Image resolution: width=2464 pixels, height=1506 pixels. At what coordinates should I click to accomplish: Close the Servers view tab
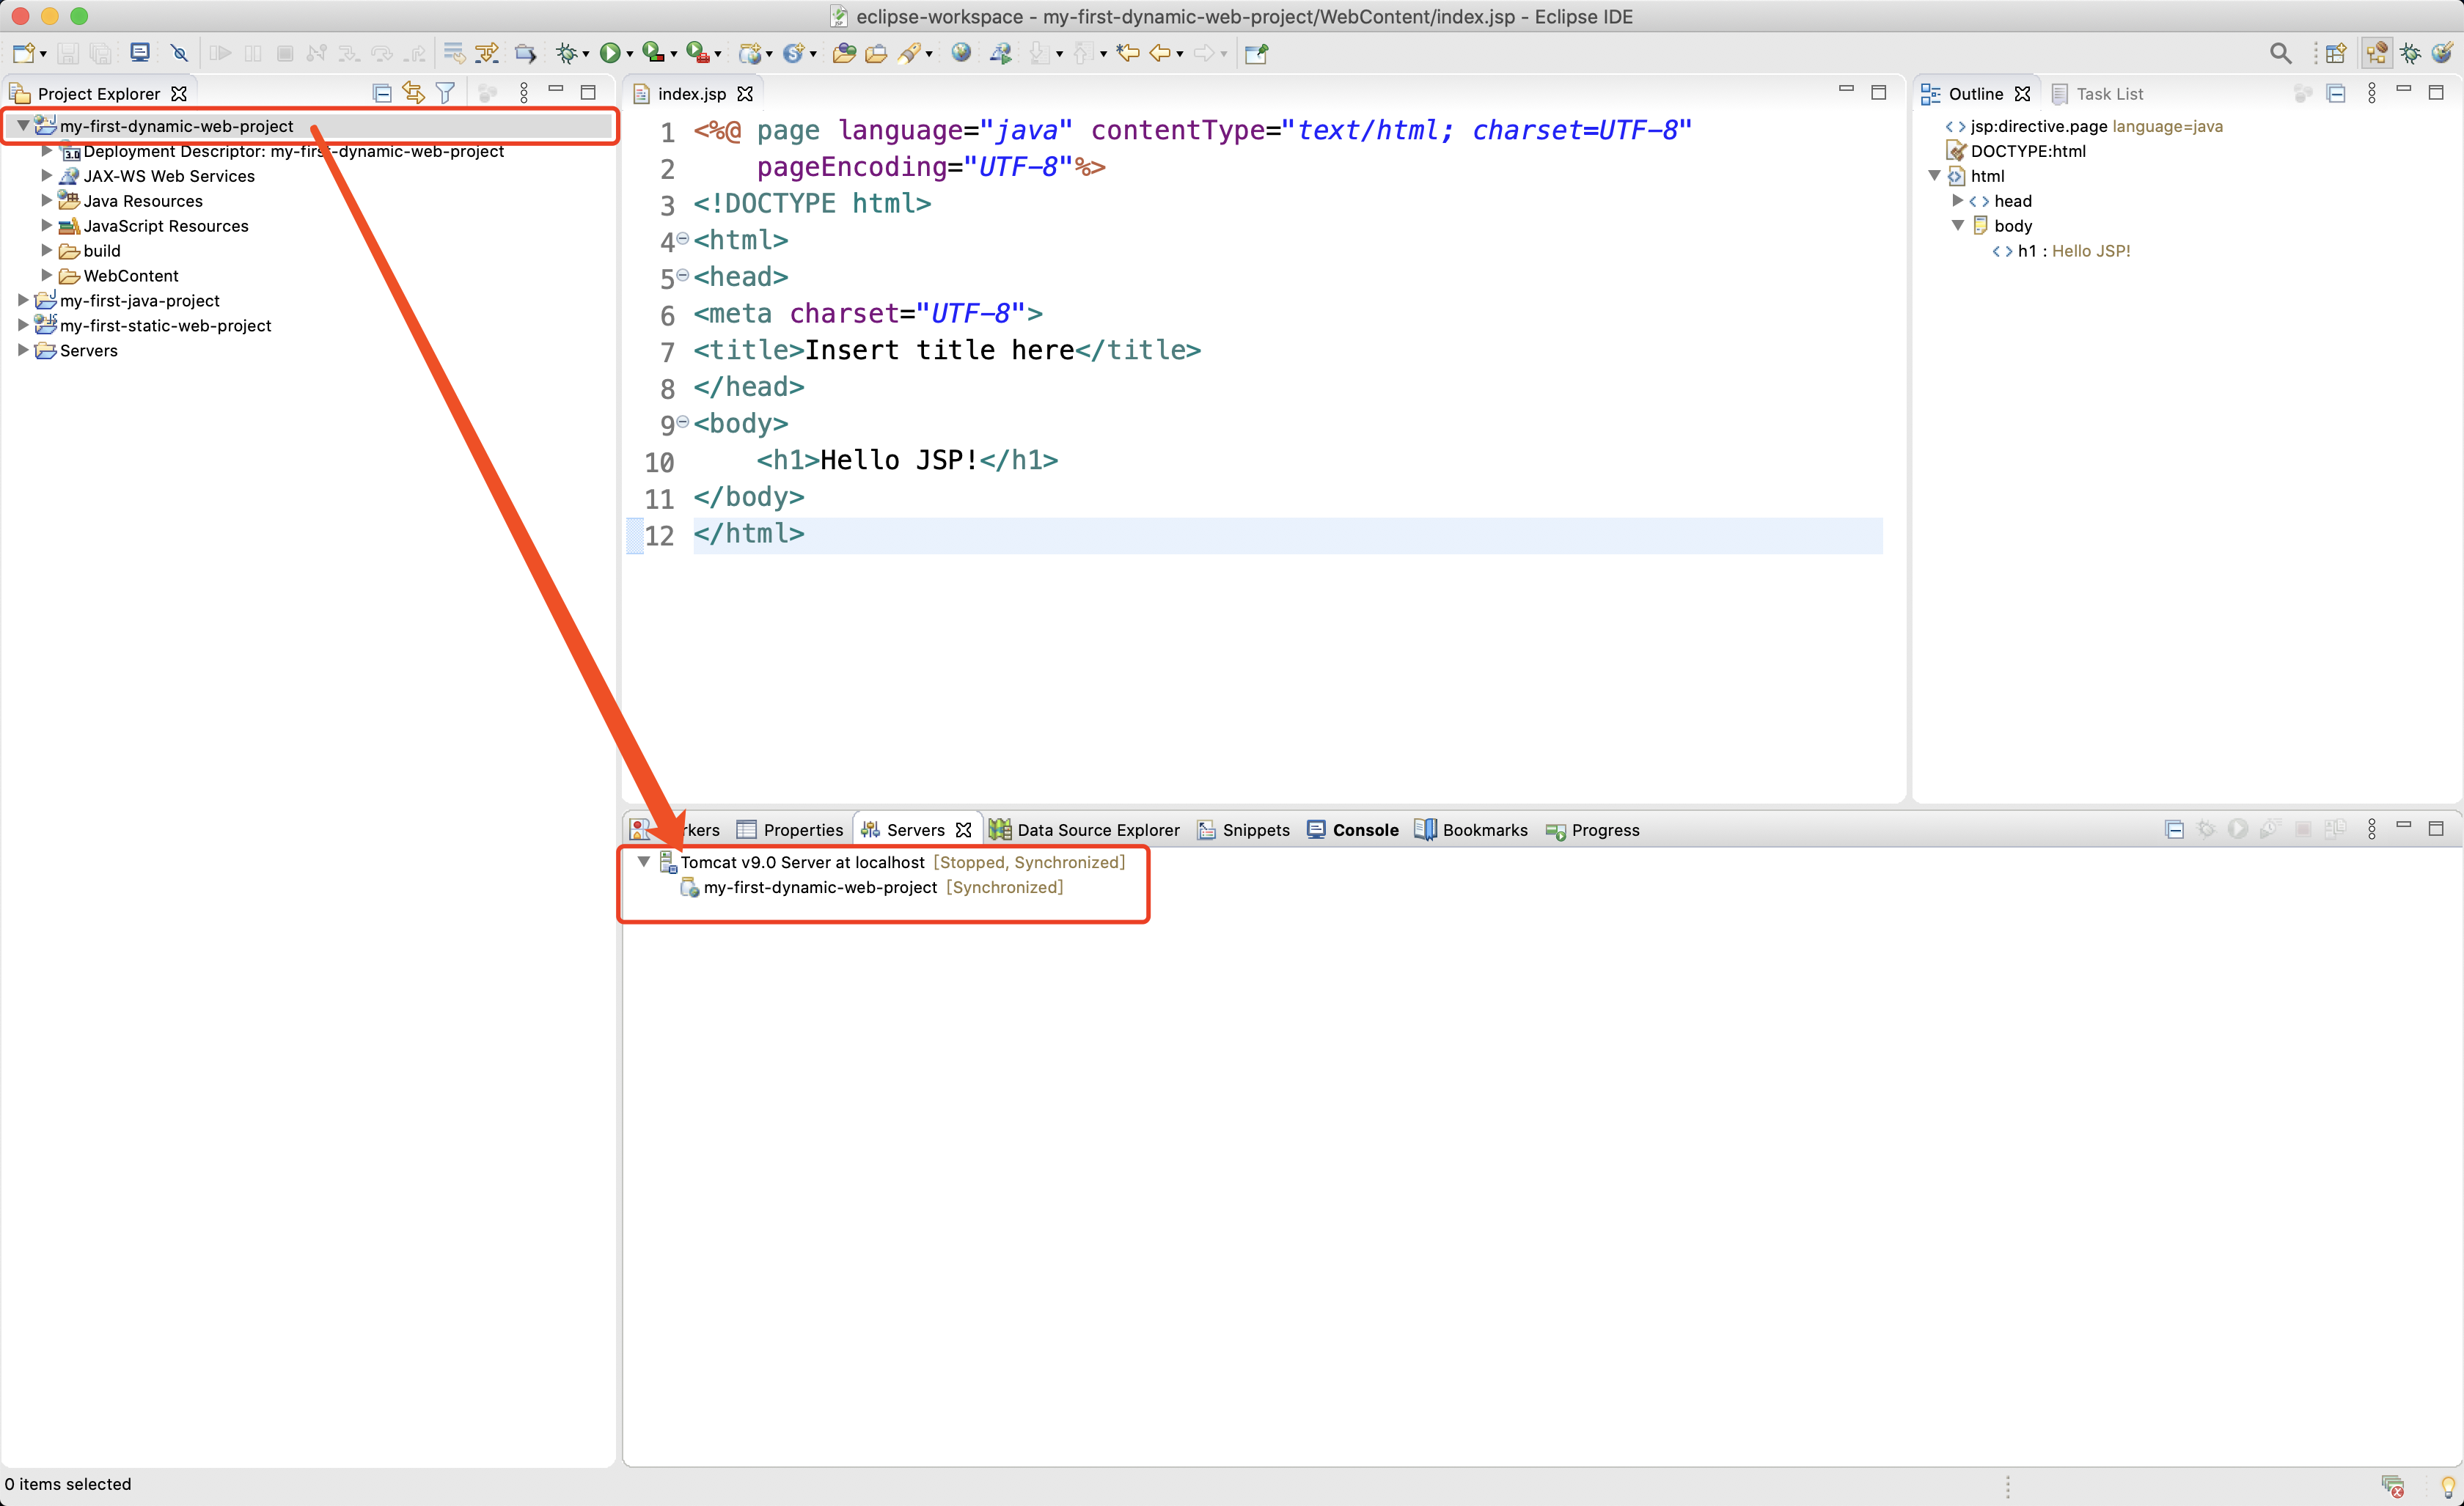(964, 830)
